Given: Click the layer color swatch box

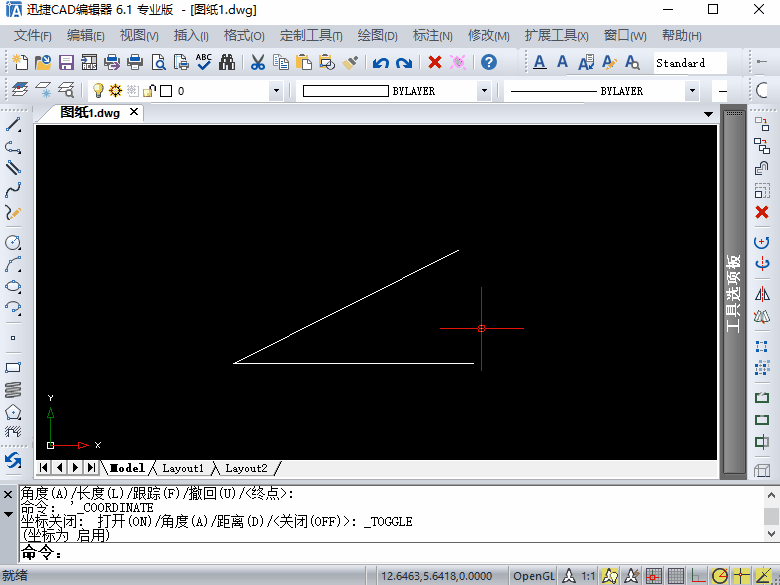Looking at the screenshot, I should click(x=166, y=91).
